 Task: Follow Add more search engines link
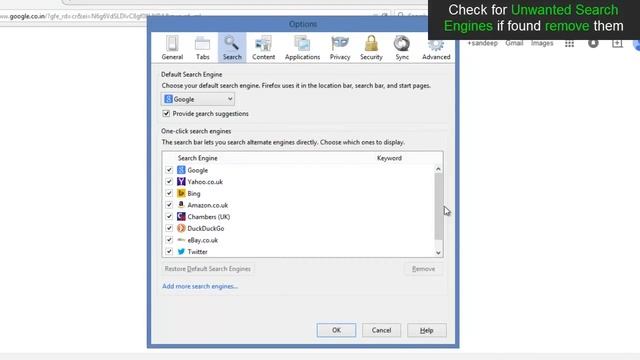[x=200, y=286]
